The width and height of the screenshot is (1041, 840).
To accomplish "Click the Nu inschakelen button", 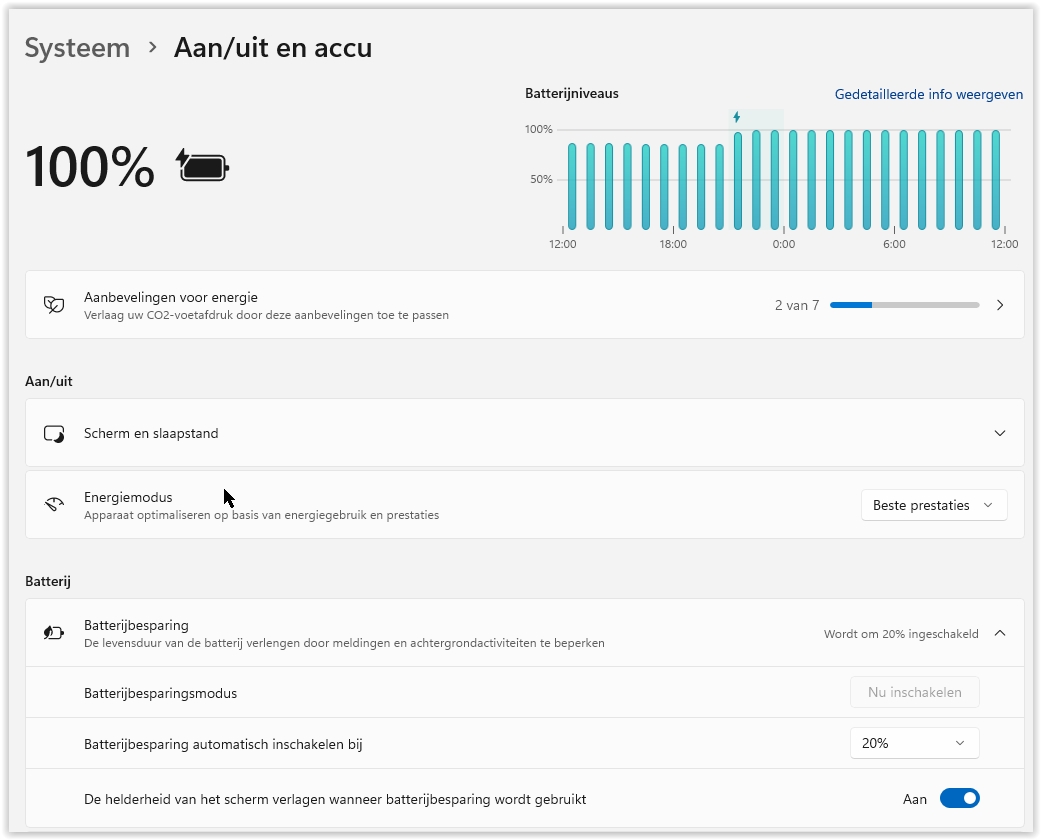I will click(914, 692).
